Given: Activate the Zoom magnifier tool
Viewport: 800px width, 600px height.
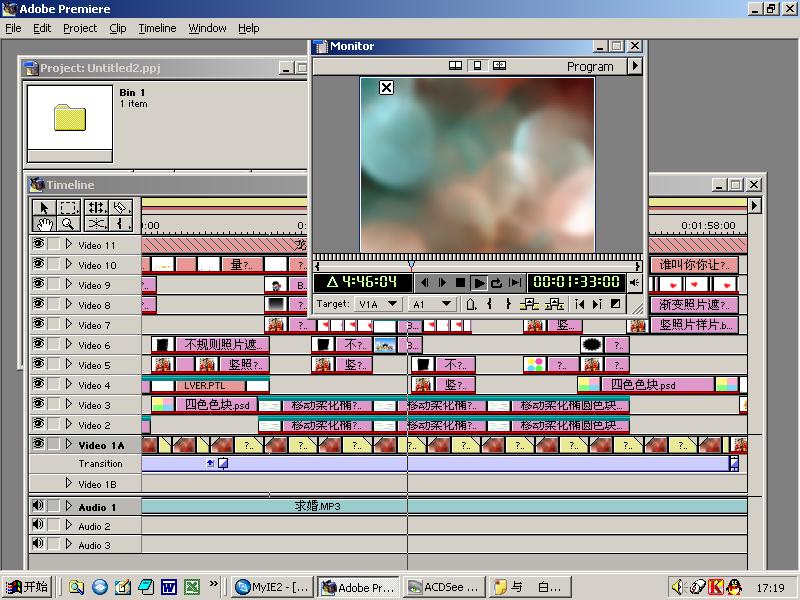Looking at the screenshot, I should (69, 223).
